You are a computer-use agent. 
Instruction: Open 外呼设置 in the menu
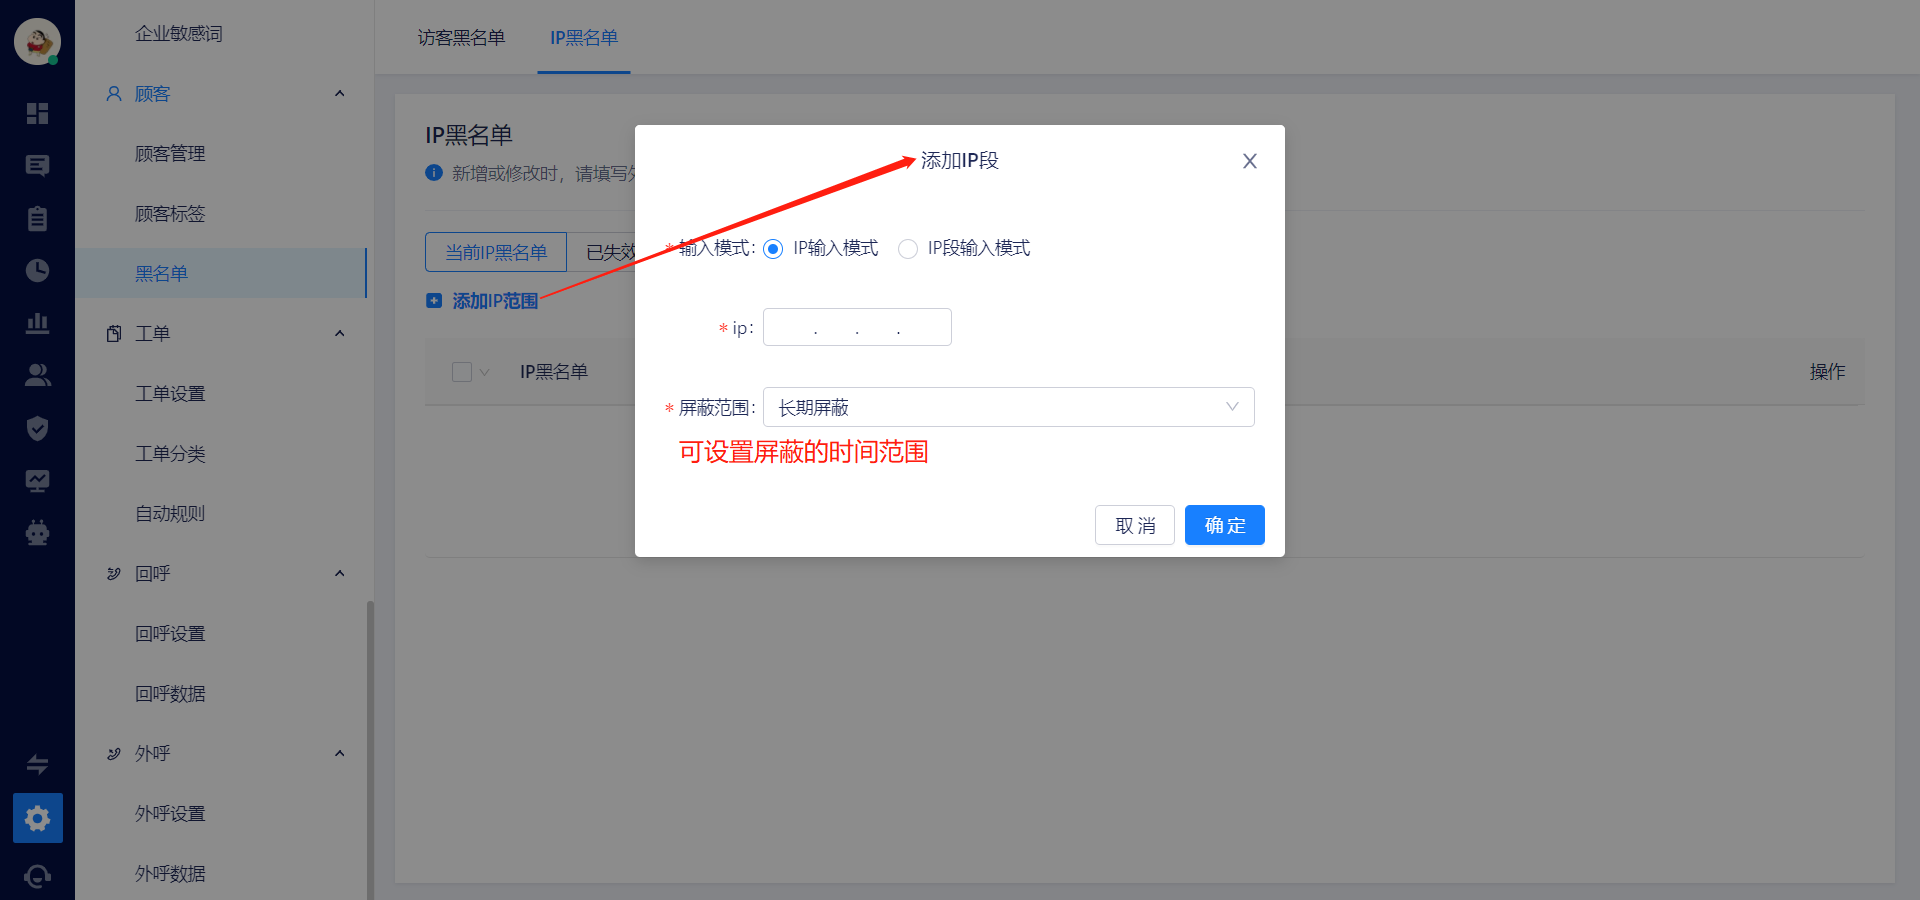click(x=170, y=814)
